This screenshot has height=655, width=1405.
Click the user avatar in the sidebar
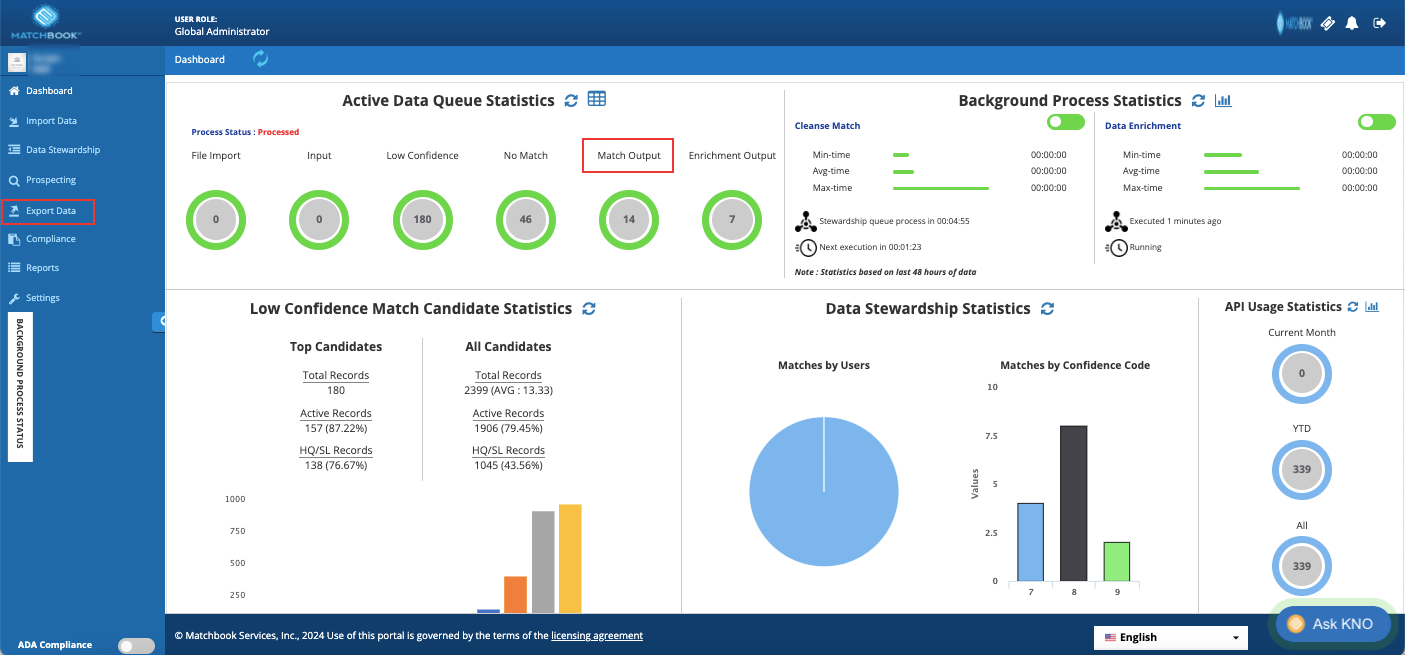(x=17, y=62)
